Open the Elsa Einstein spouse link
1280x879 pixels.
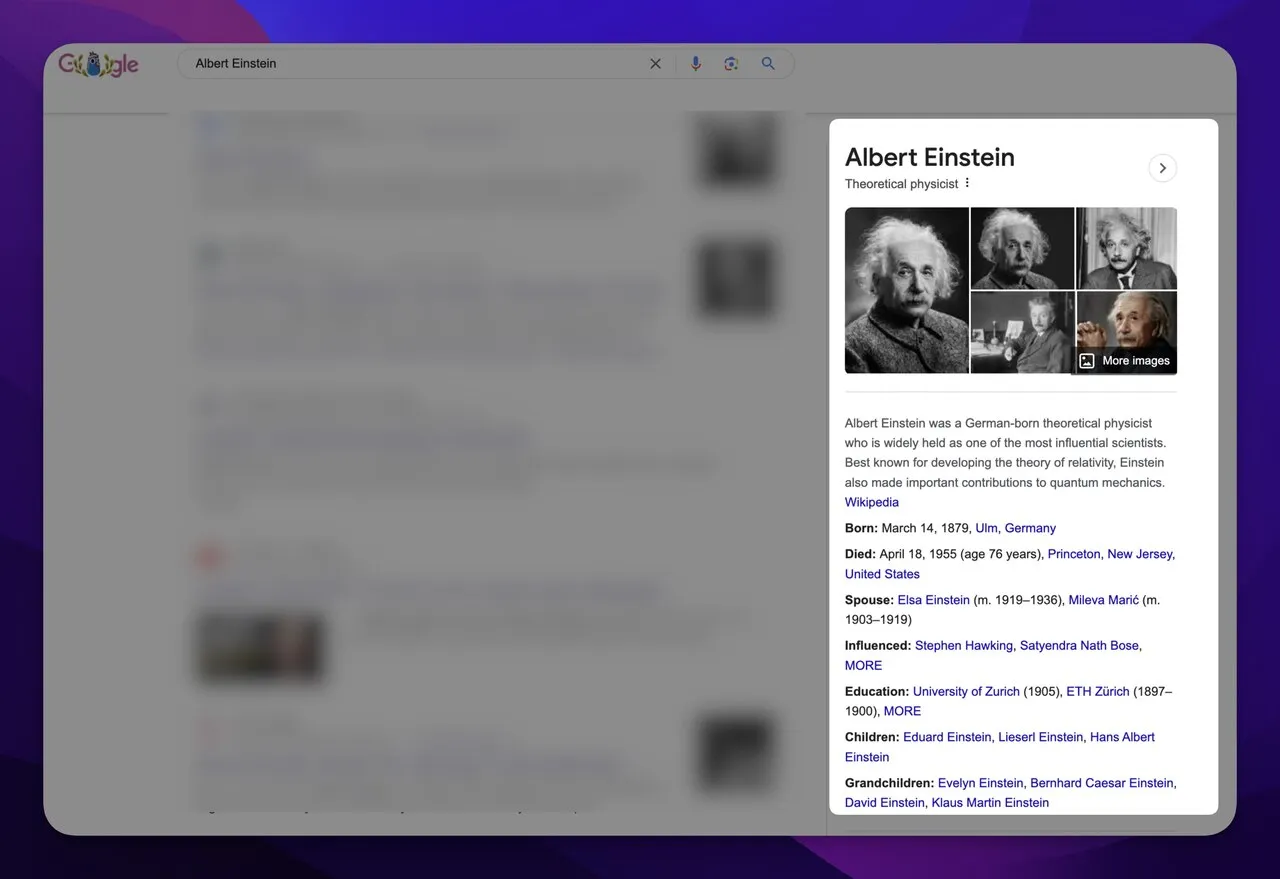pos(934,600)
